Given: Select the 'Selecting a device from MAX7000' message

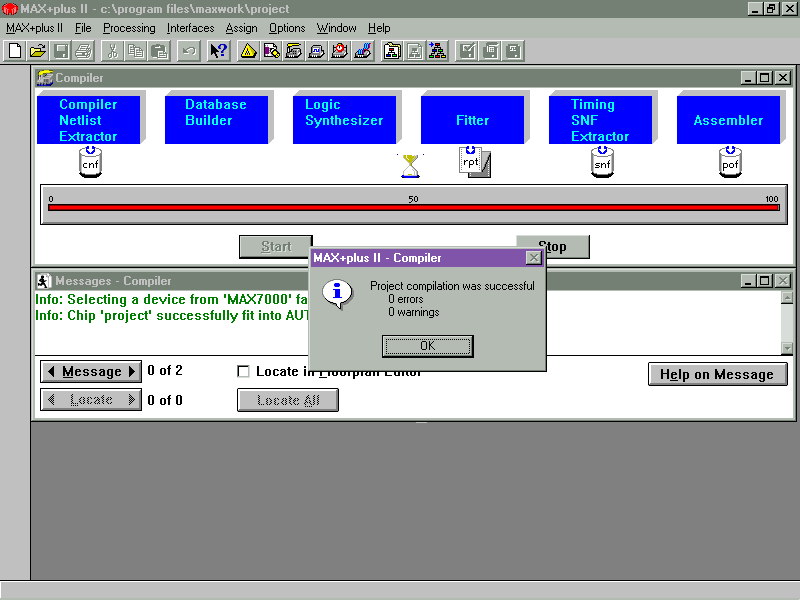Looking at the screenshot, I should (171, 299).
